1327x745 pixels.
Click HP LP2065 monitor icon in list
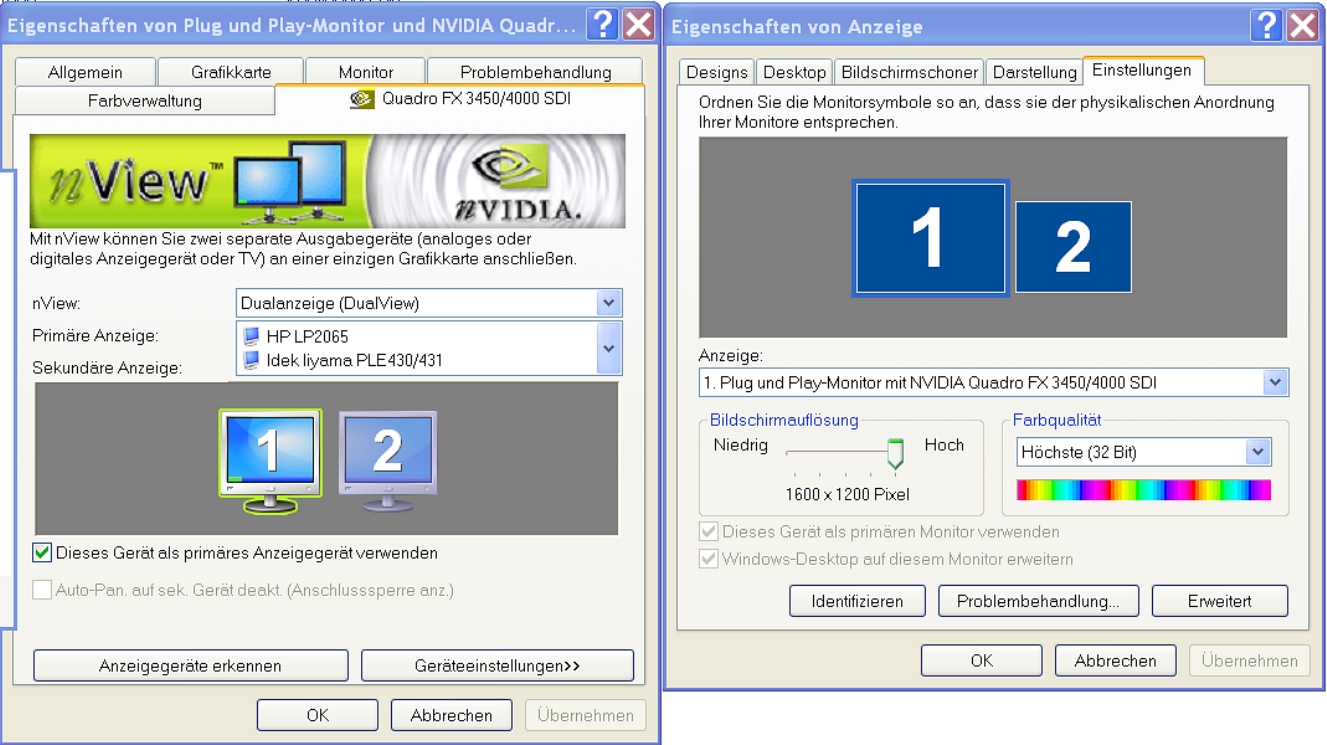pyautogui.click(x=251, y=337)
